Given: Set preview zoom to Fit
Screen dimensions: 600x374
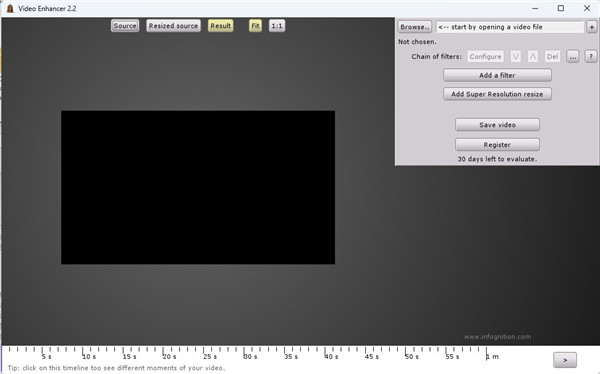Looking at the screenshot, I should point(255,26).
